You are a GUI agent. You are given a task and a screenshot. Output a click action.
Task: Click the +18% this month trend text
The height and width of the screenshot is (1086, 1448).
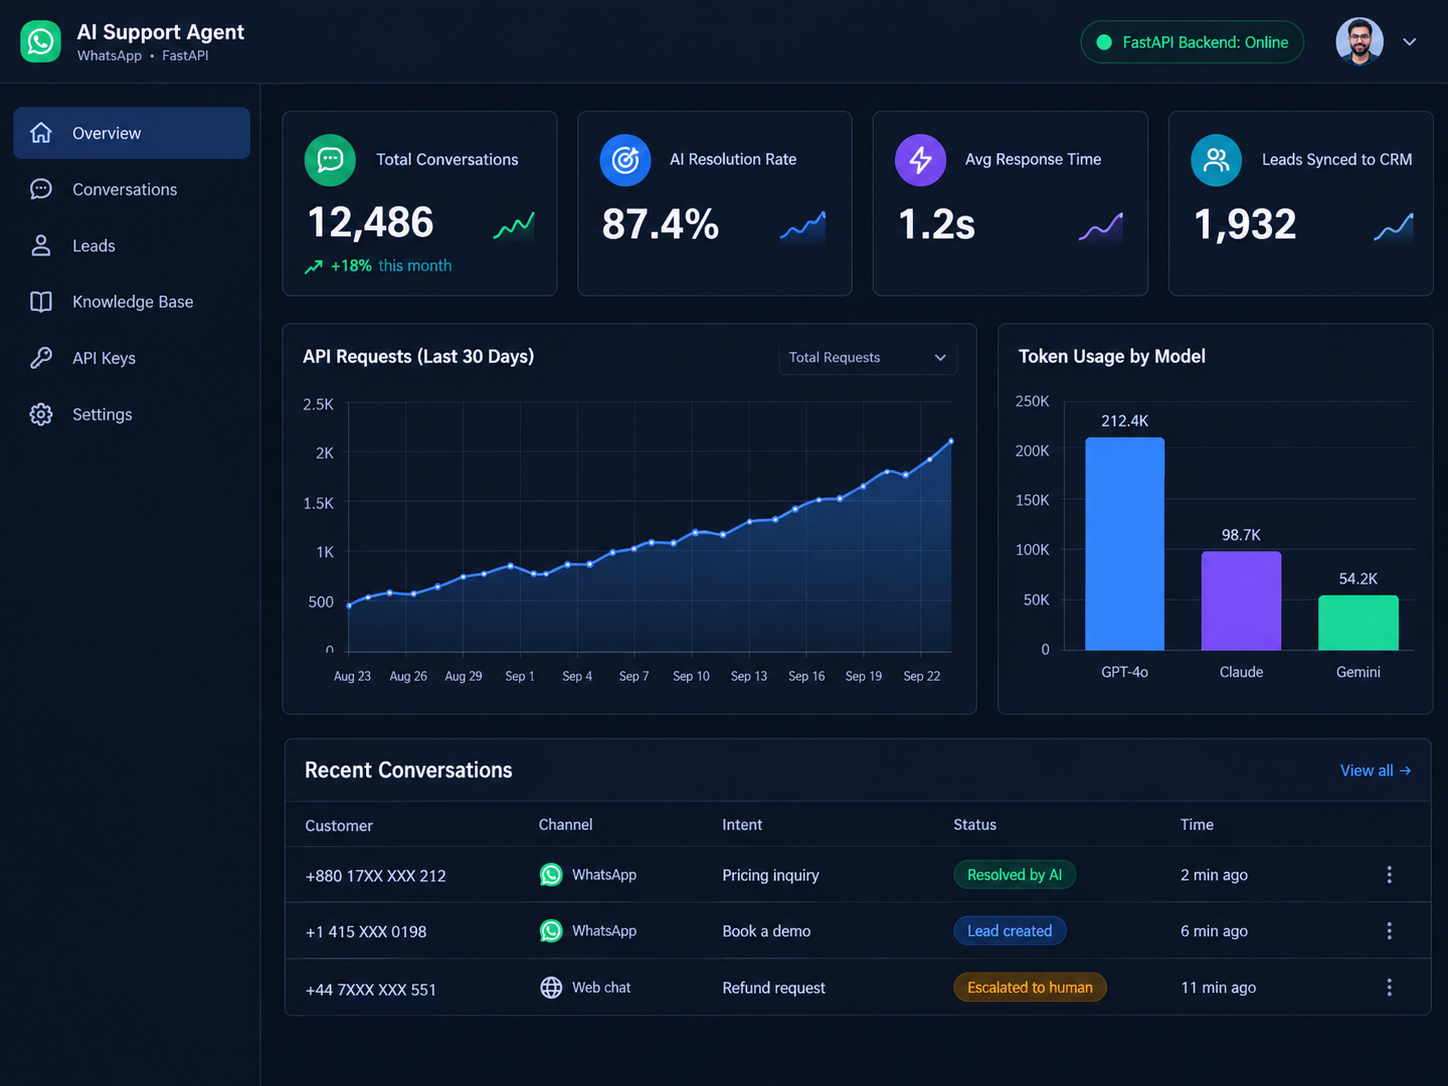[378, 266]
